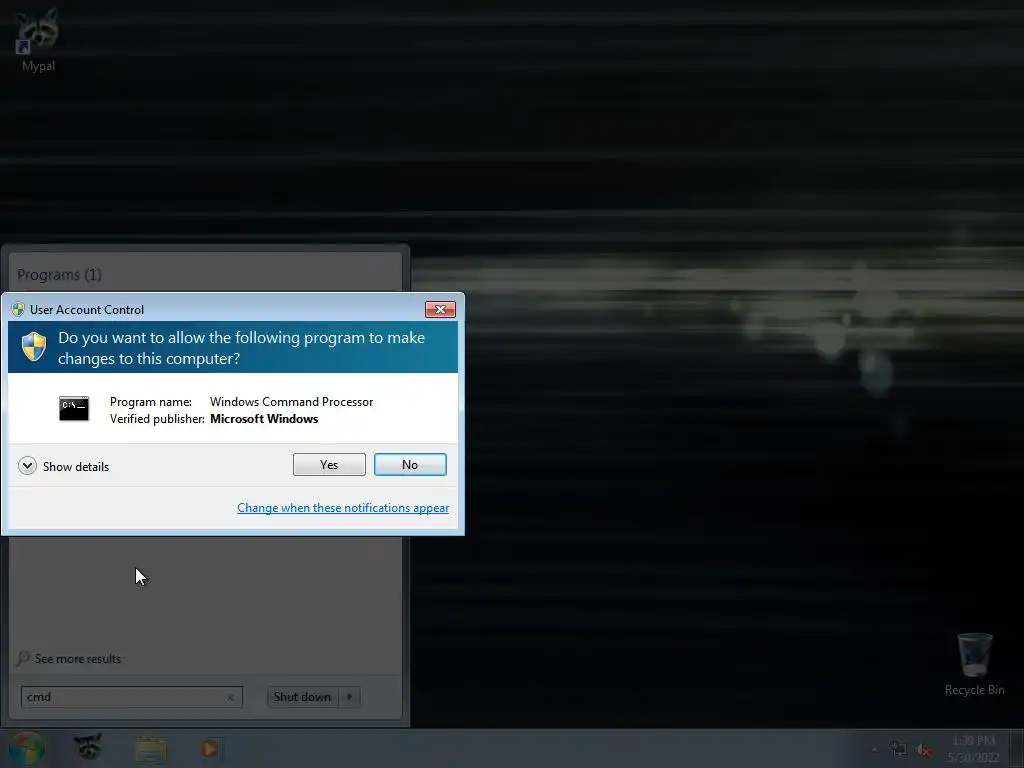
Task: Click the Start menu search field containing 'cmd'
Action: pos(132,697)
